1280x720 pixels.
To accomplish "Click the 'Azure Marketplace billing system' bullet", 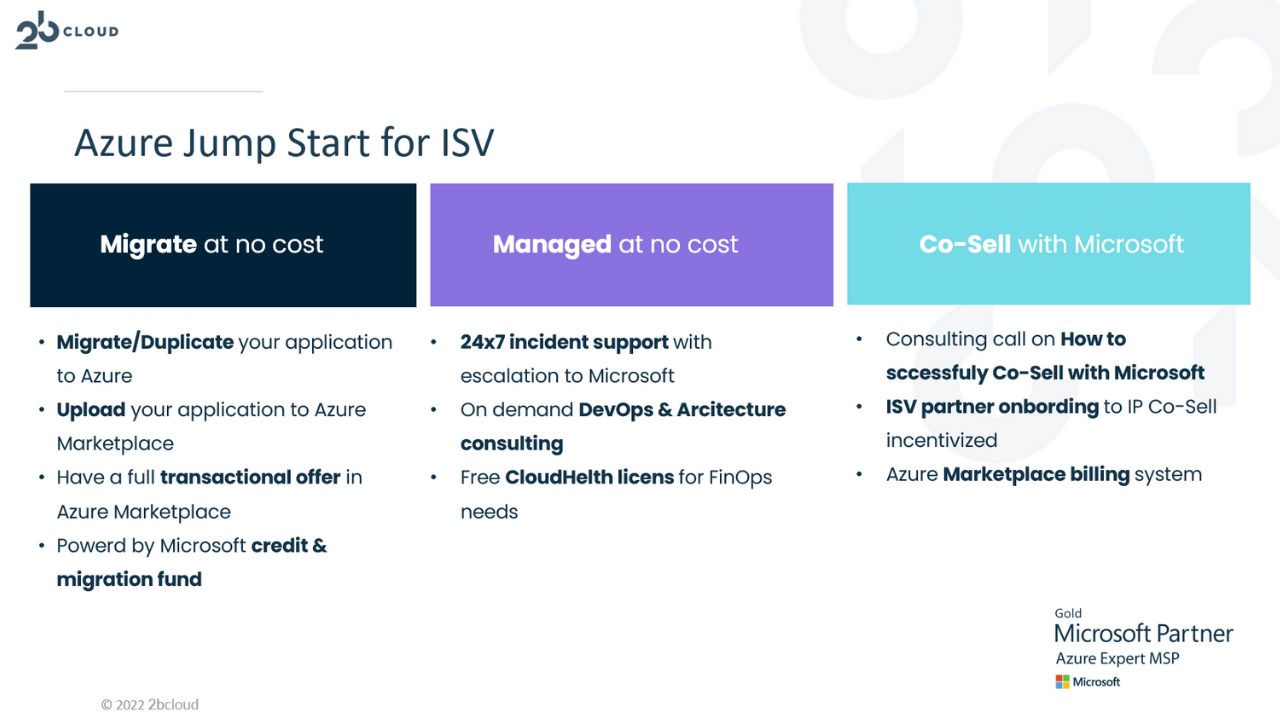I will click(x=1043, y=475).
